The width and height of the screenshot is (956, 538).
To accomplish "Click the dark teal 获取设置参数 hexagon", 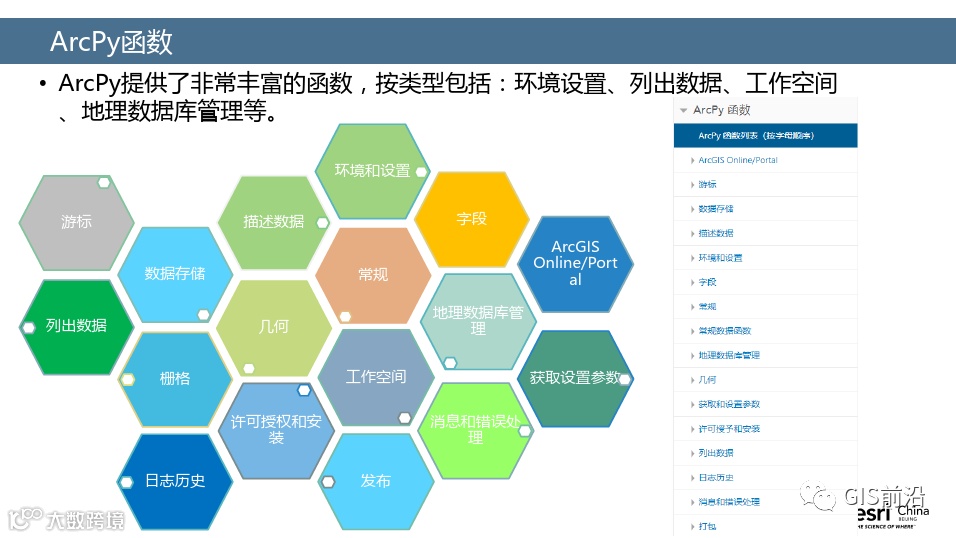I will click(575, 378).
